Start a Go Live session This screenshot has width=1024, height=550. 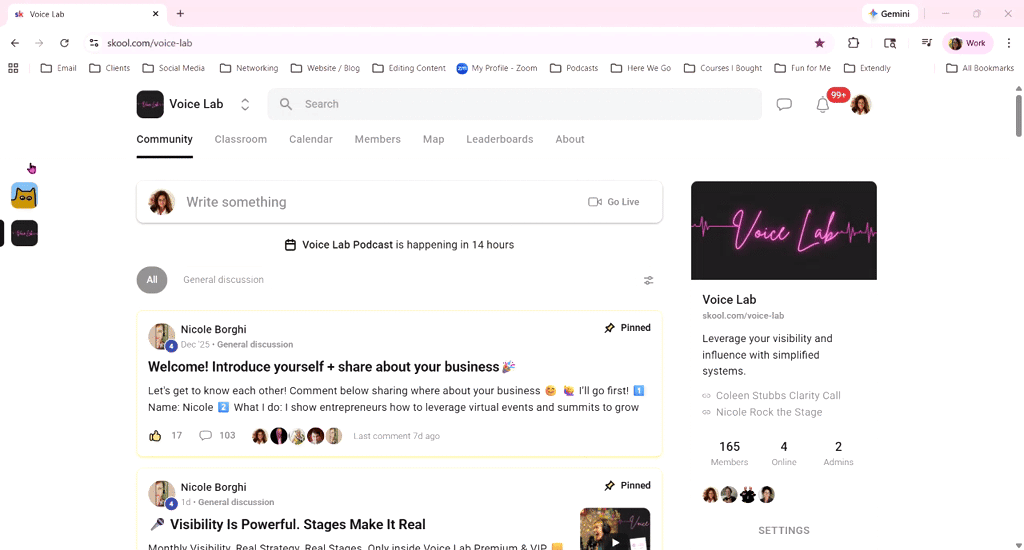click(614, 202)
